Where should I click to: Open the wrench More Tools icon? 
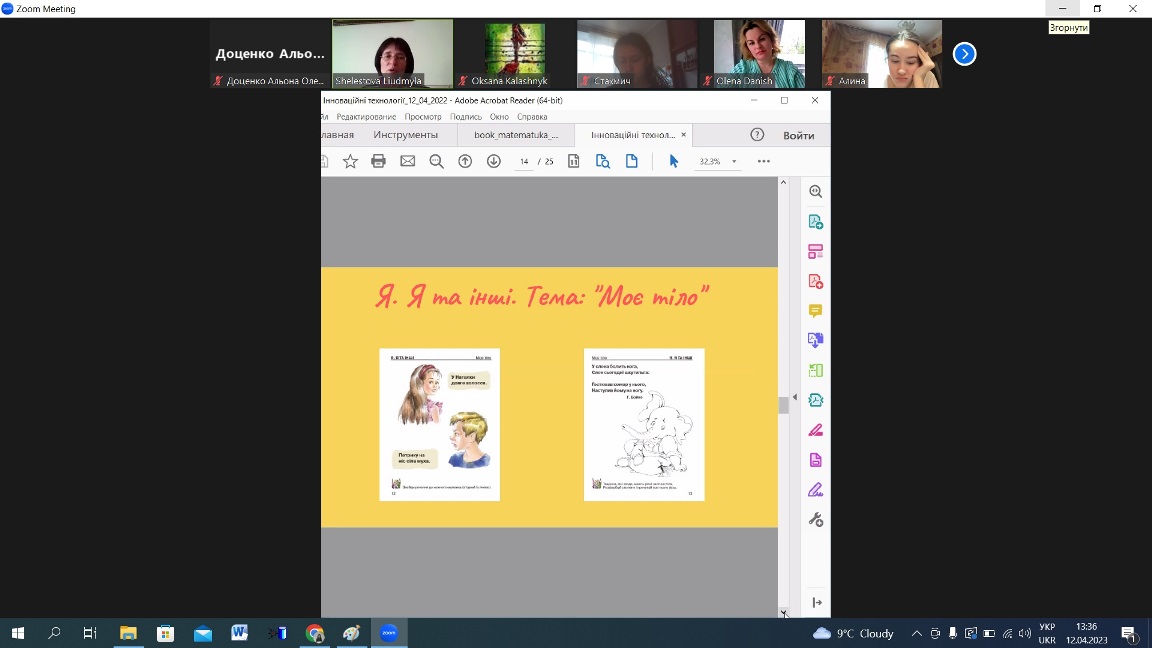[815, 520]
